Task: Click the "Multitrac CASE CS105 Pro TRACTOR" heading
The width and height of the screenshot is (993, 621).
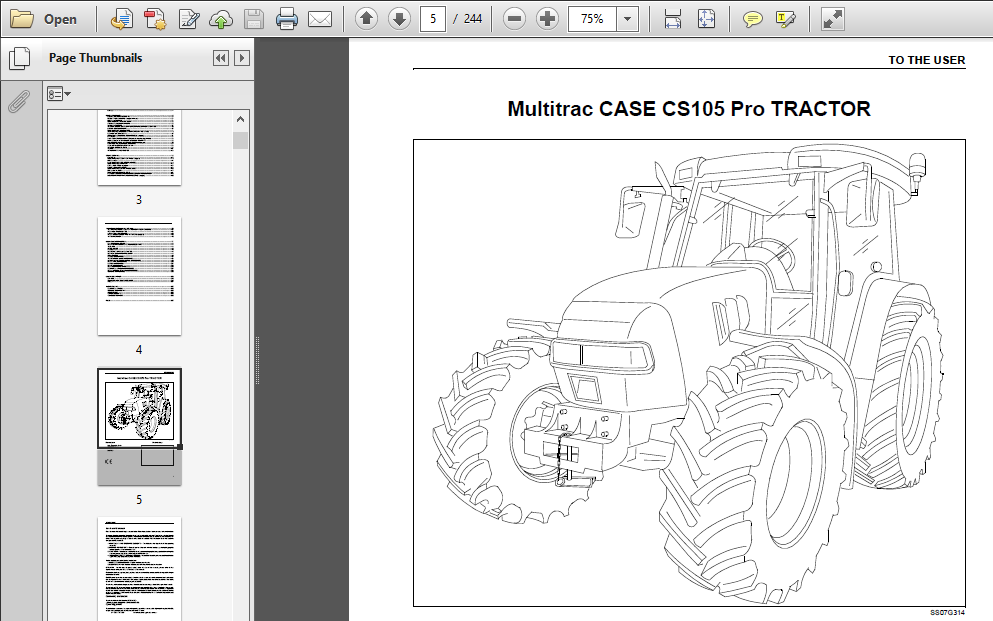Action: pyautogui.click(x=689, y=109)
